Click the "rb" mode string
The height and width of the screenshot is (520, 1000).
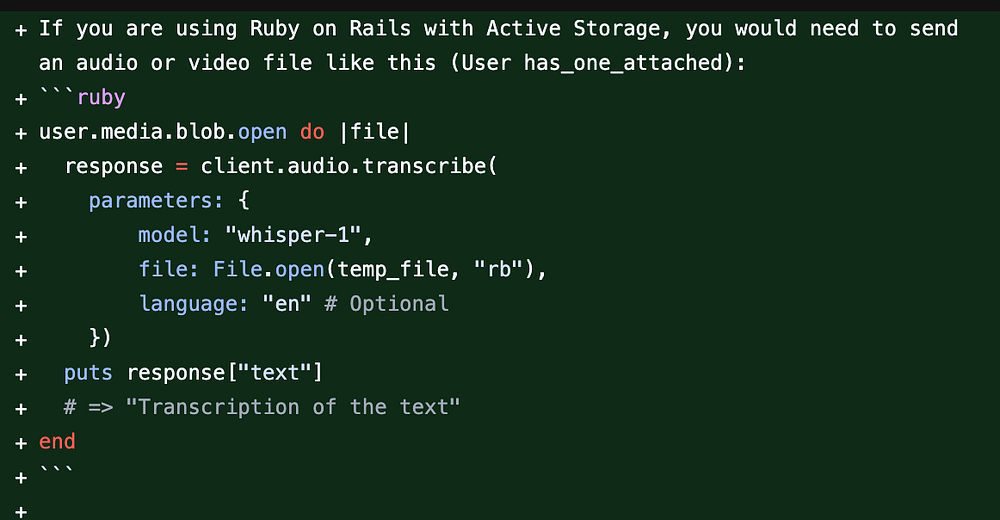pyautogui.click(x=499, y=269)
